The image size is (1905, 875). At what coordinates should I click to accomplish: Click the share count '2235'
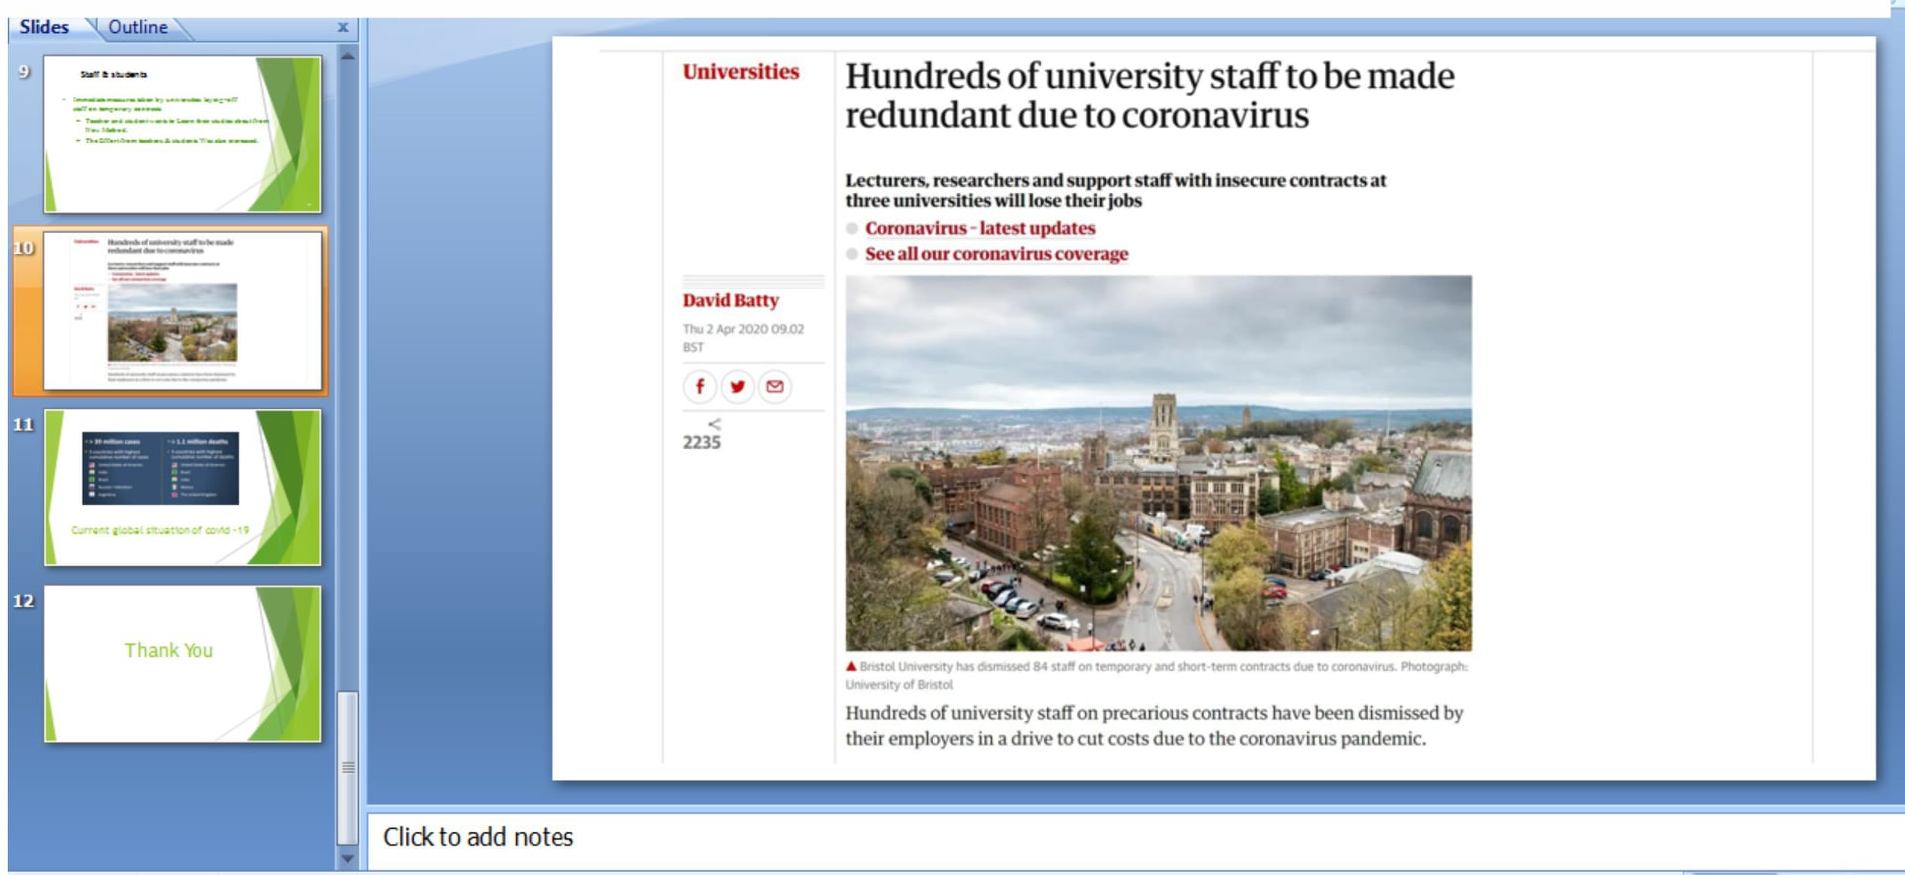pos(702,443)
